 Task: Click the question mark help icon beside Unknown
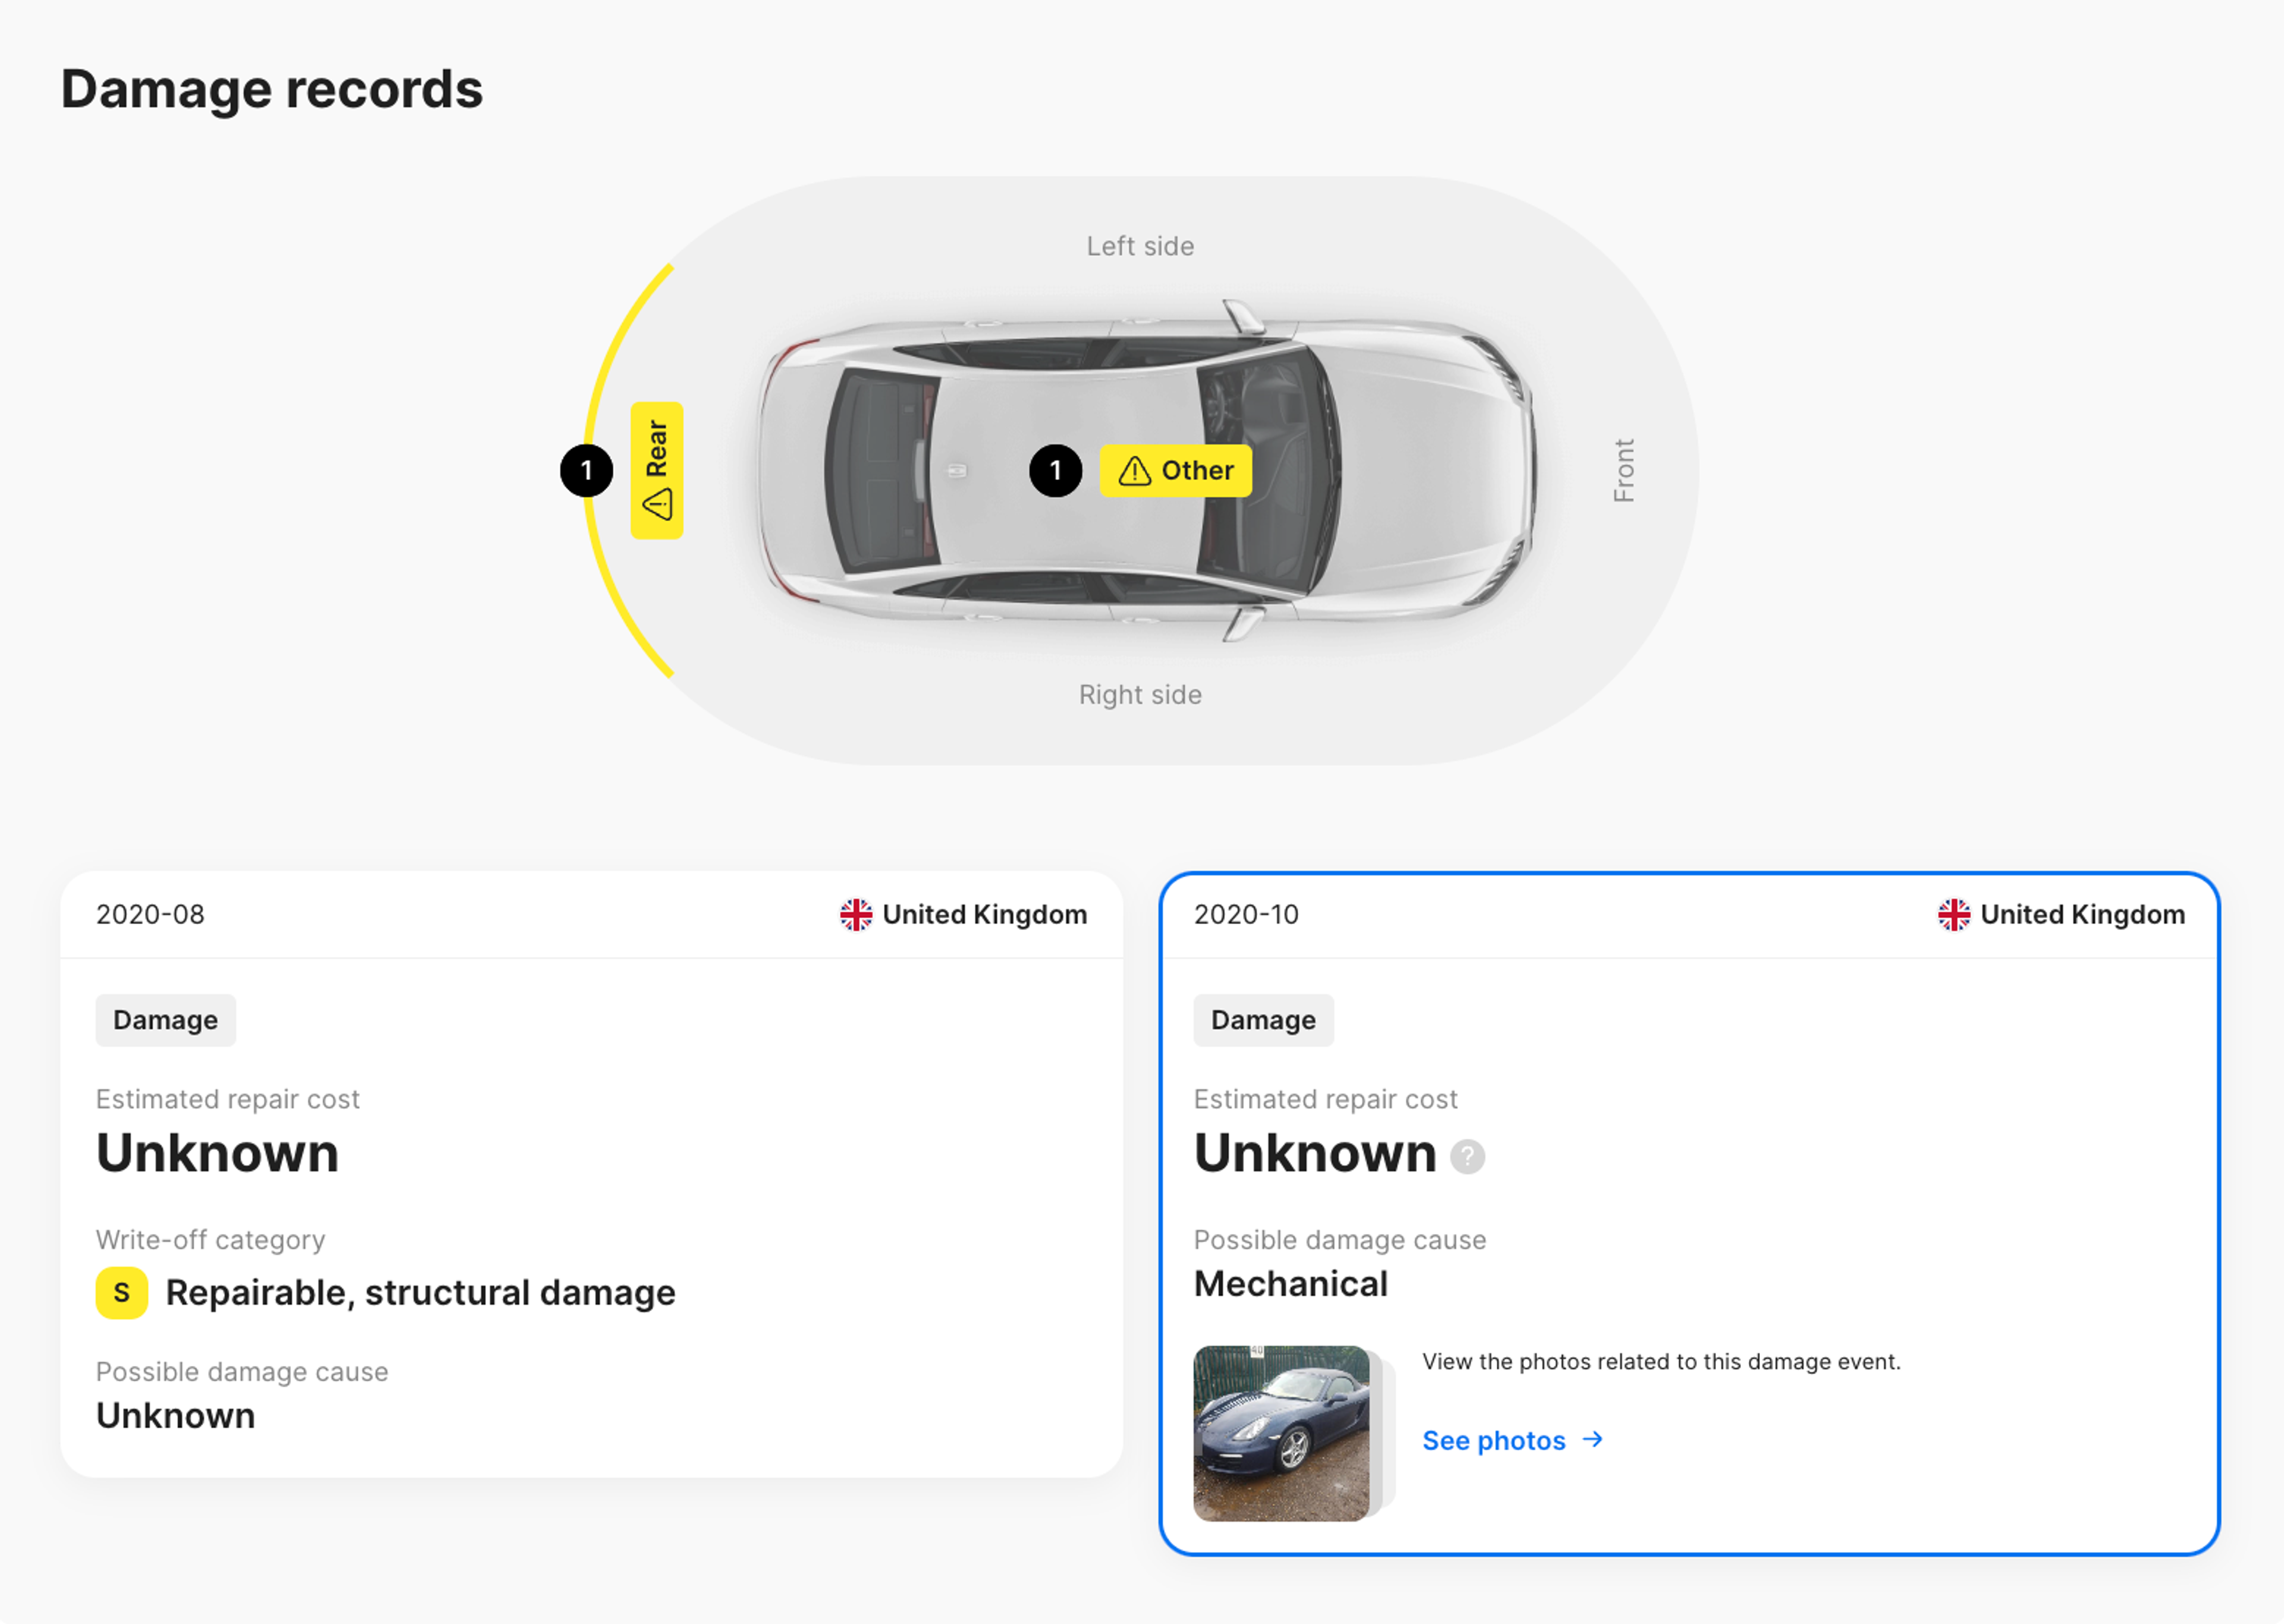(x=1467, y=1156)
